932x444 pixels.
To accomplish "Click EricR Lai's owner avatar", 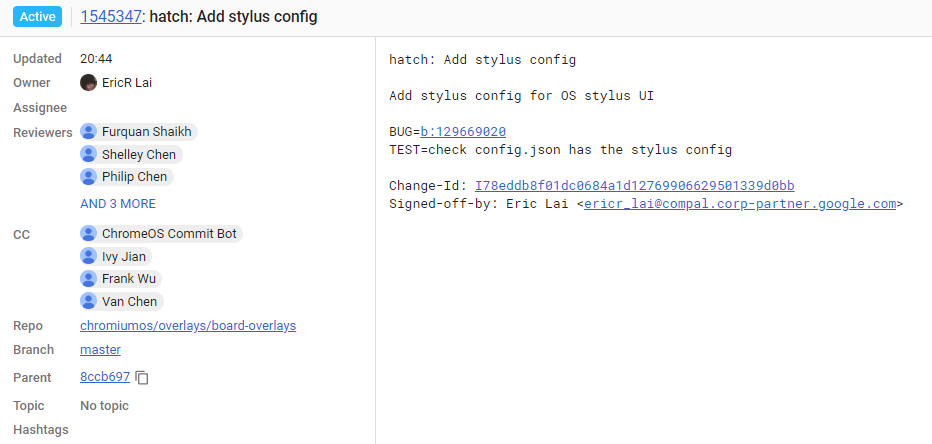I will click(x=89, y=83).
